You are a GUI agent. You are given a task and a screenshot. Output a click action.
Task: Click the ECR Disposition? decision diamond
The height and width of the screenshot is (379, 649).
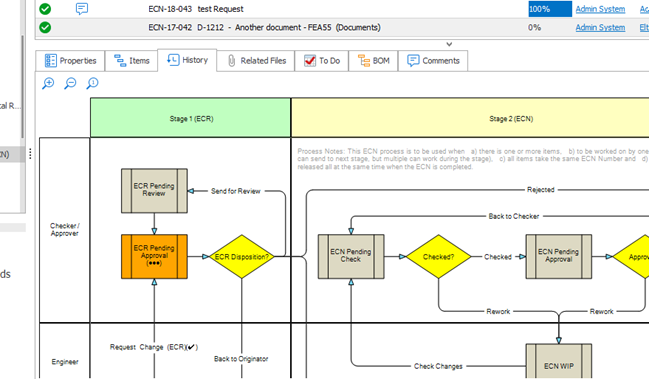[242, 257]
